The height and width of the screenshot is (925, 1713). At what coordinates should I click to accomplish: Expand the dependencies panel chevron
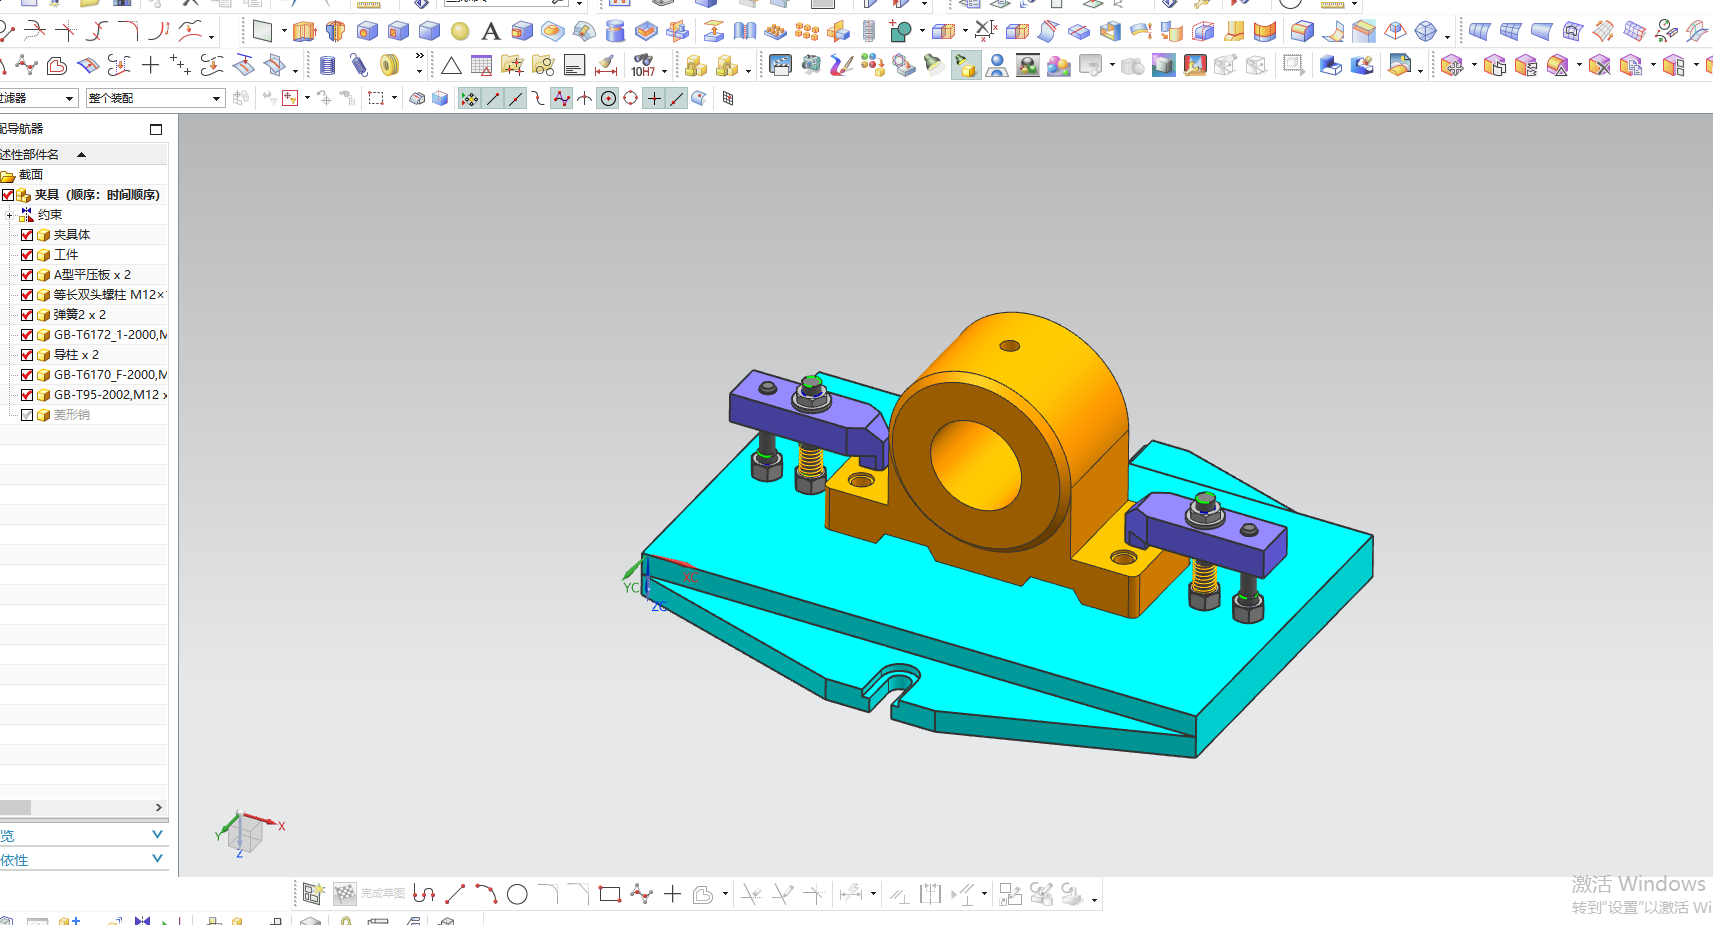(157, 858)
